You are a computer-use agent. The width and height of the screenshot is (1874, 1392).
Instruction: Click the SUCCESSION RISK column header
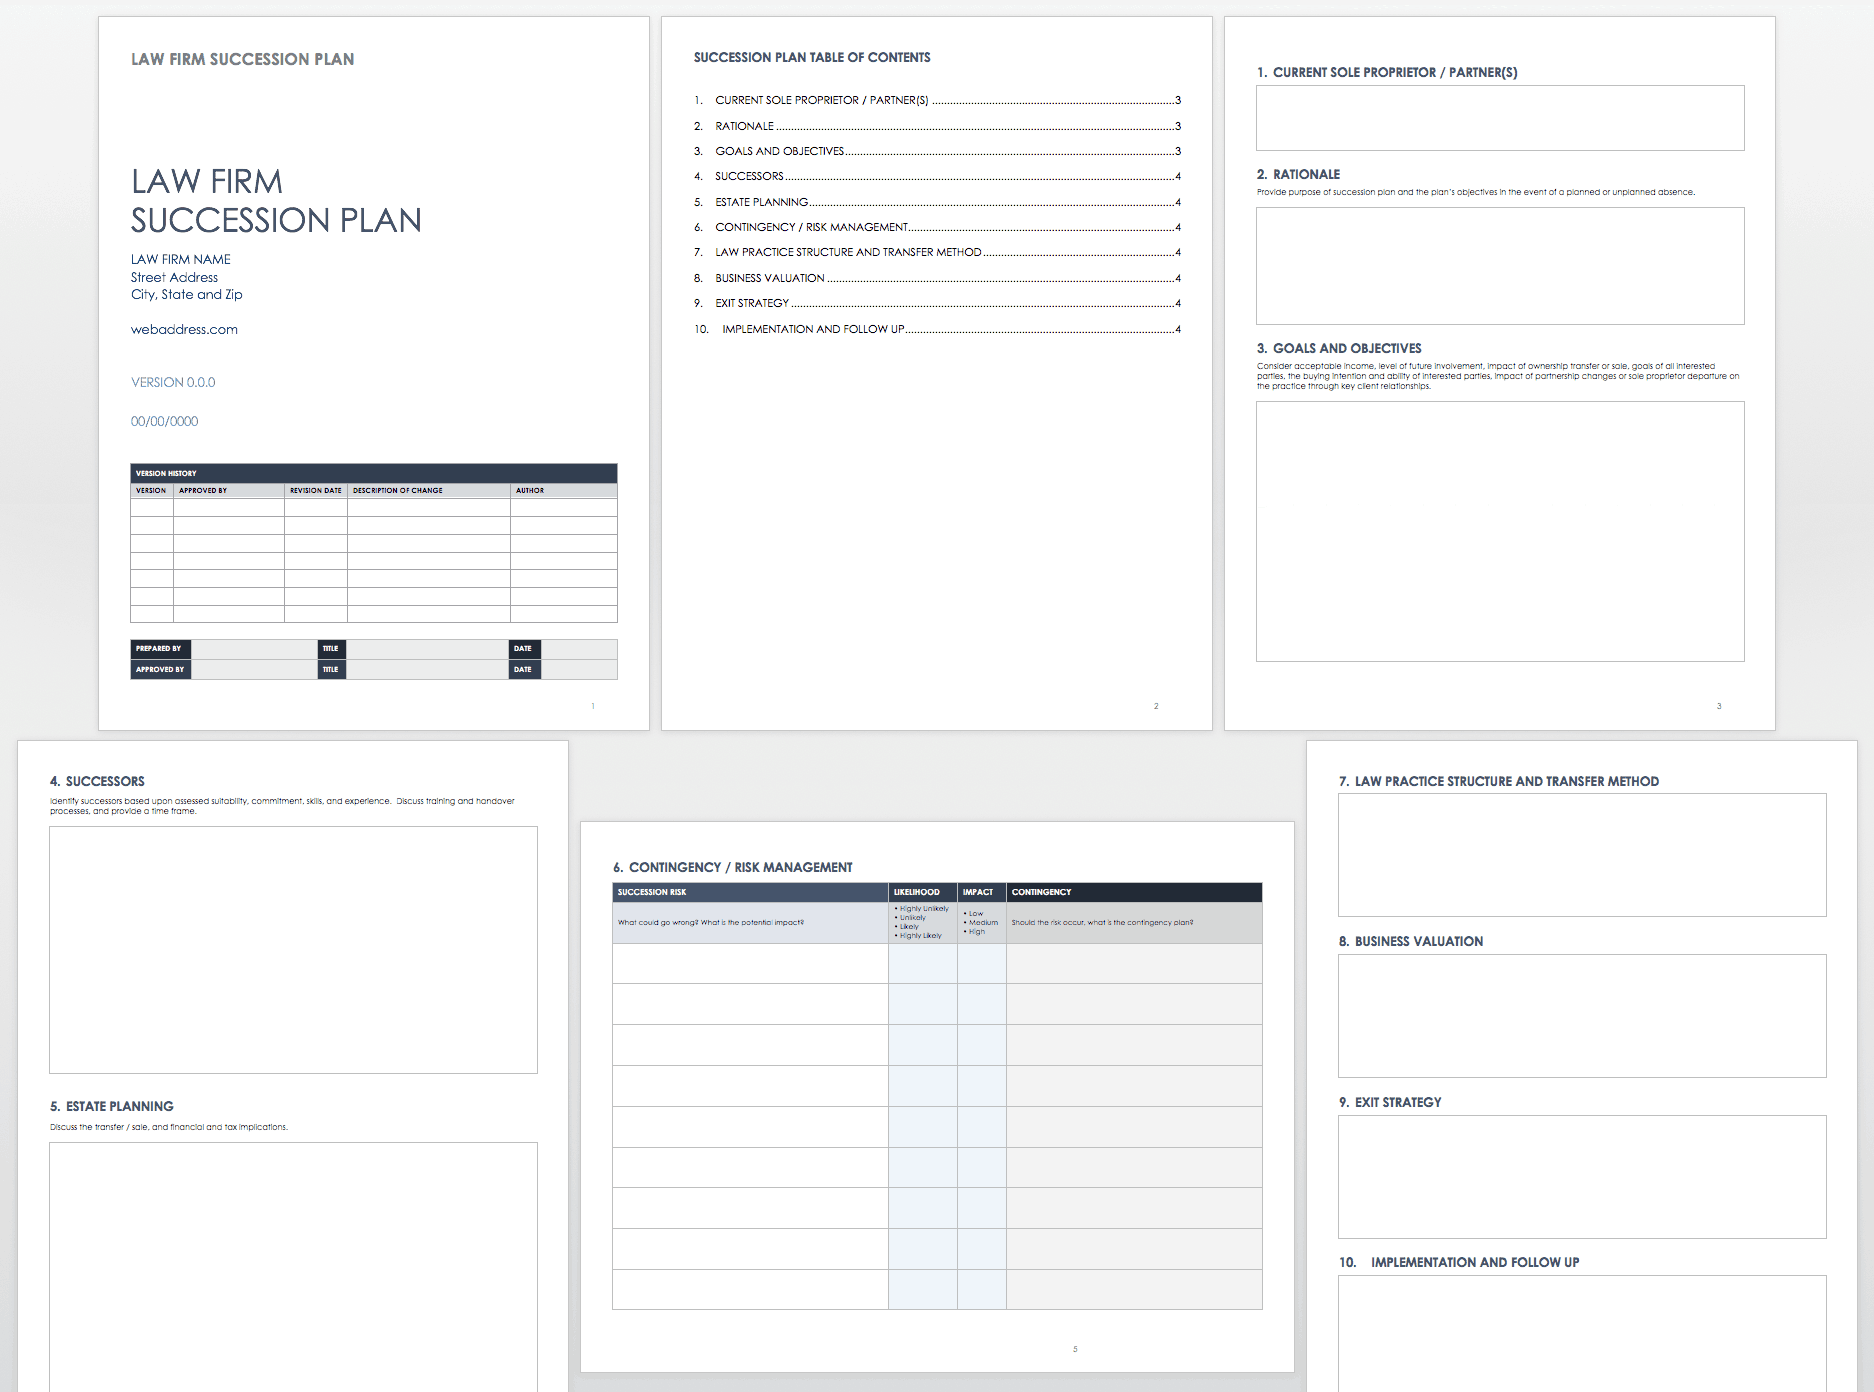(x=751, y=892)
